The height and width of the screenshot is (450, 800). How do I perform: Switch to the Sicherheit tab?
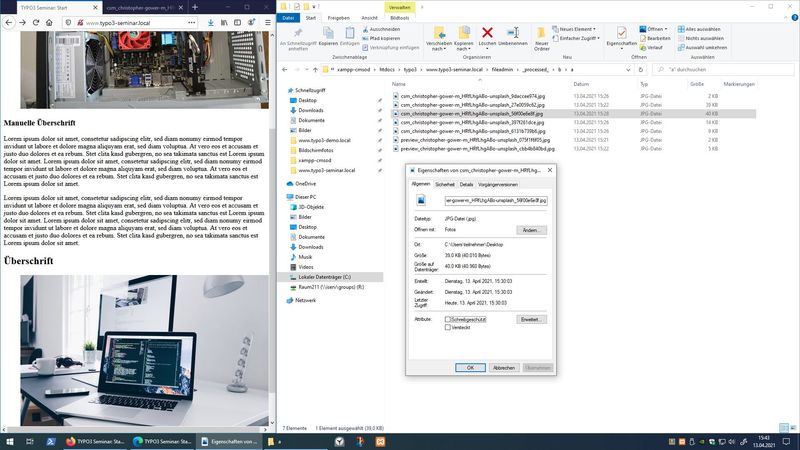tap(444, 184)
